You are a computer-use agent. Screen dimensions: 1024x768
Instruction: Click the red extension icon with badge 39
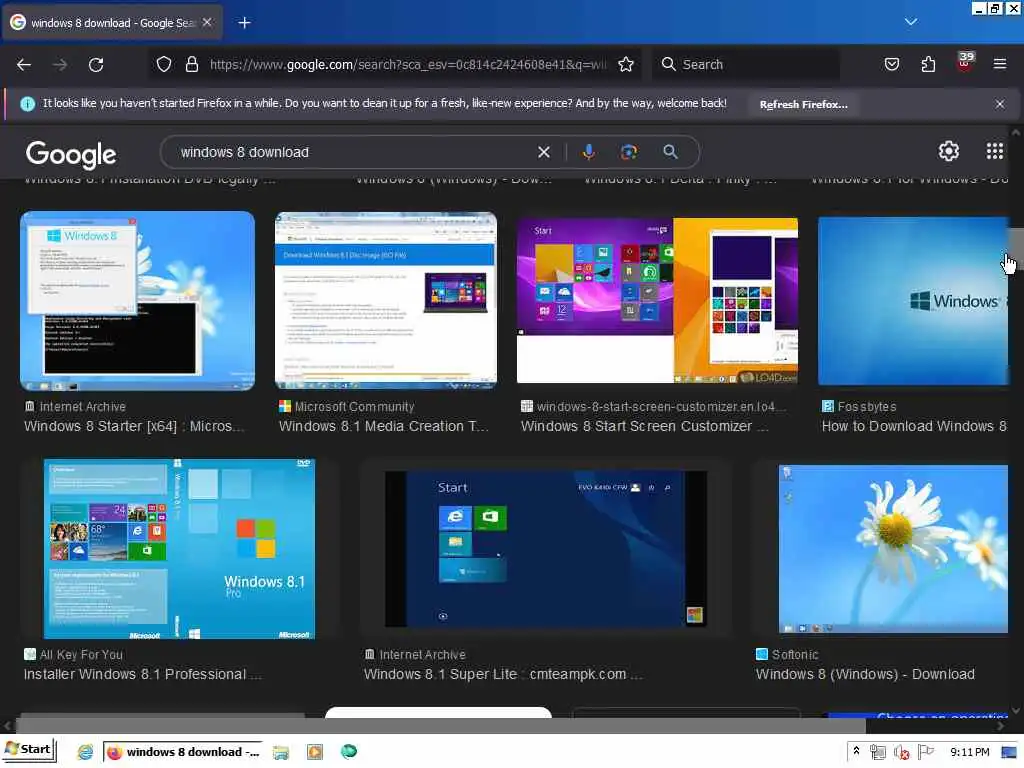[x=965, y=62]
